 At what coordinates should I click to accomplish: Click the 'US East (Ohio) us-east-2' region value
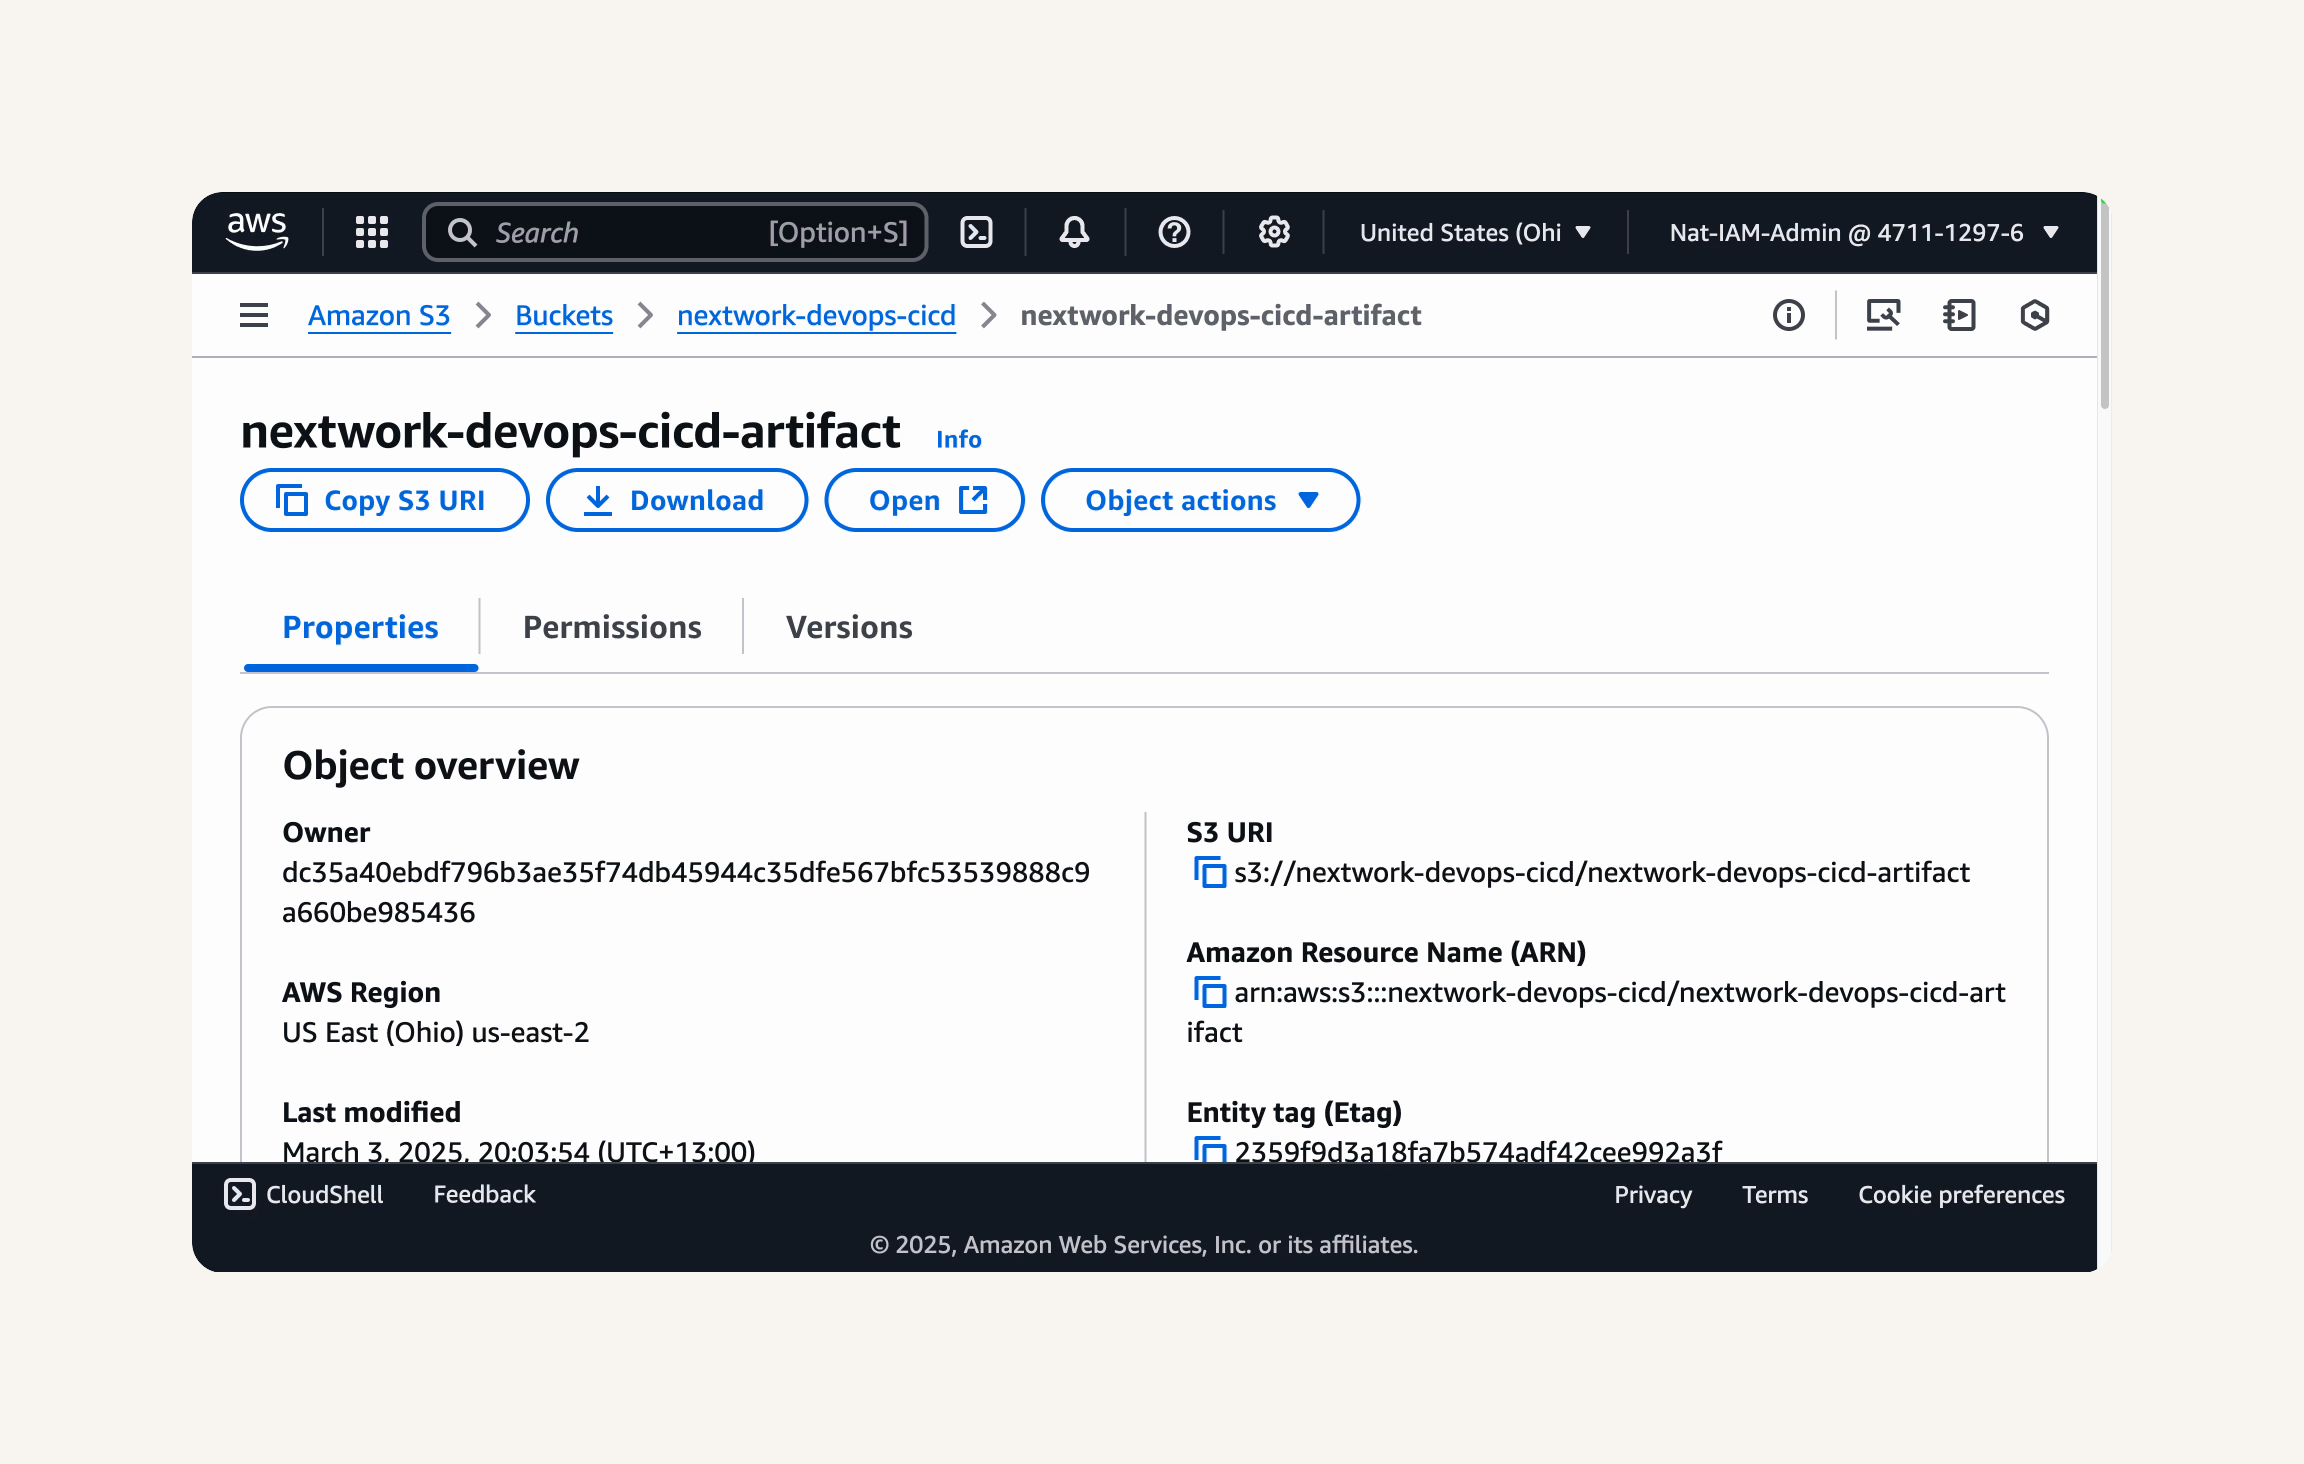(x=436, y=1032)
